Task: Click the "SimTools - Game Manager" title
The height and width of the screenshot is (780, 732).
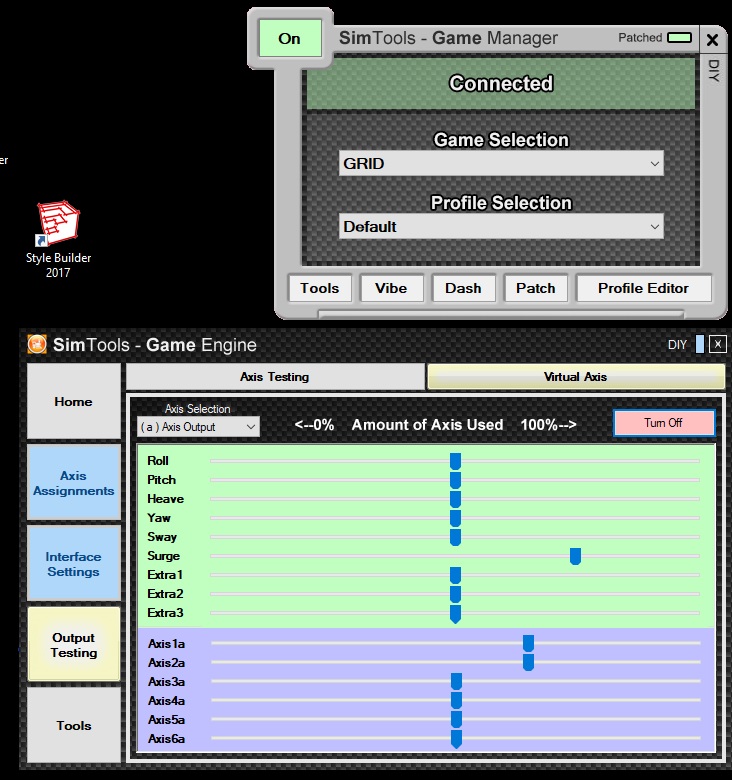Action: (x=449, y=38)
